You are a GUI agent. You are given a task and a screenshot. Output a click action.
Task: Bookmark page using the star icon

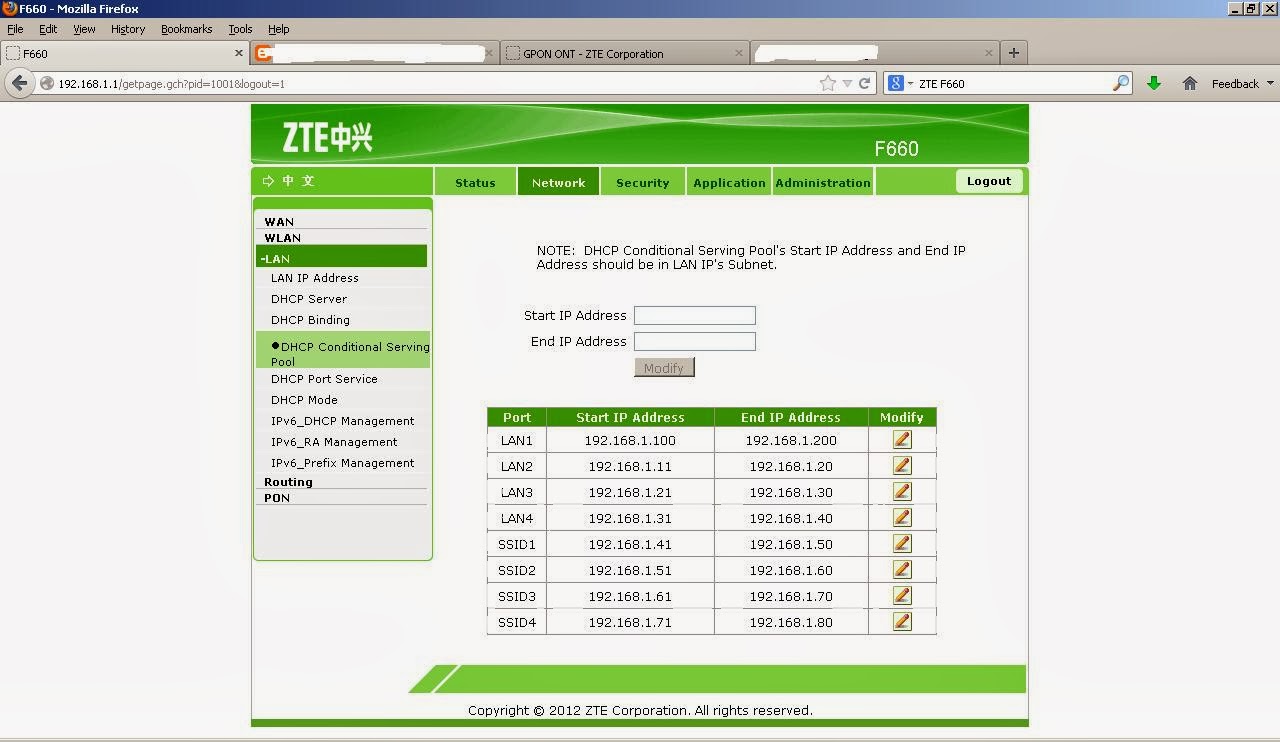click(828, 84)
